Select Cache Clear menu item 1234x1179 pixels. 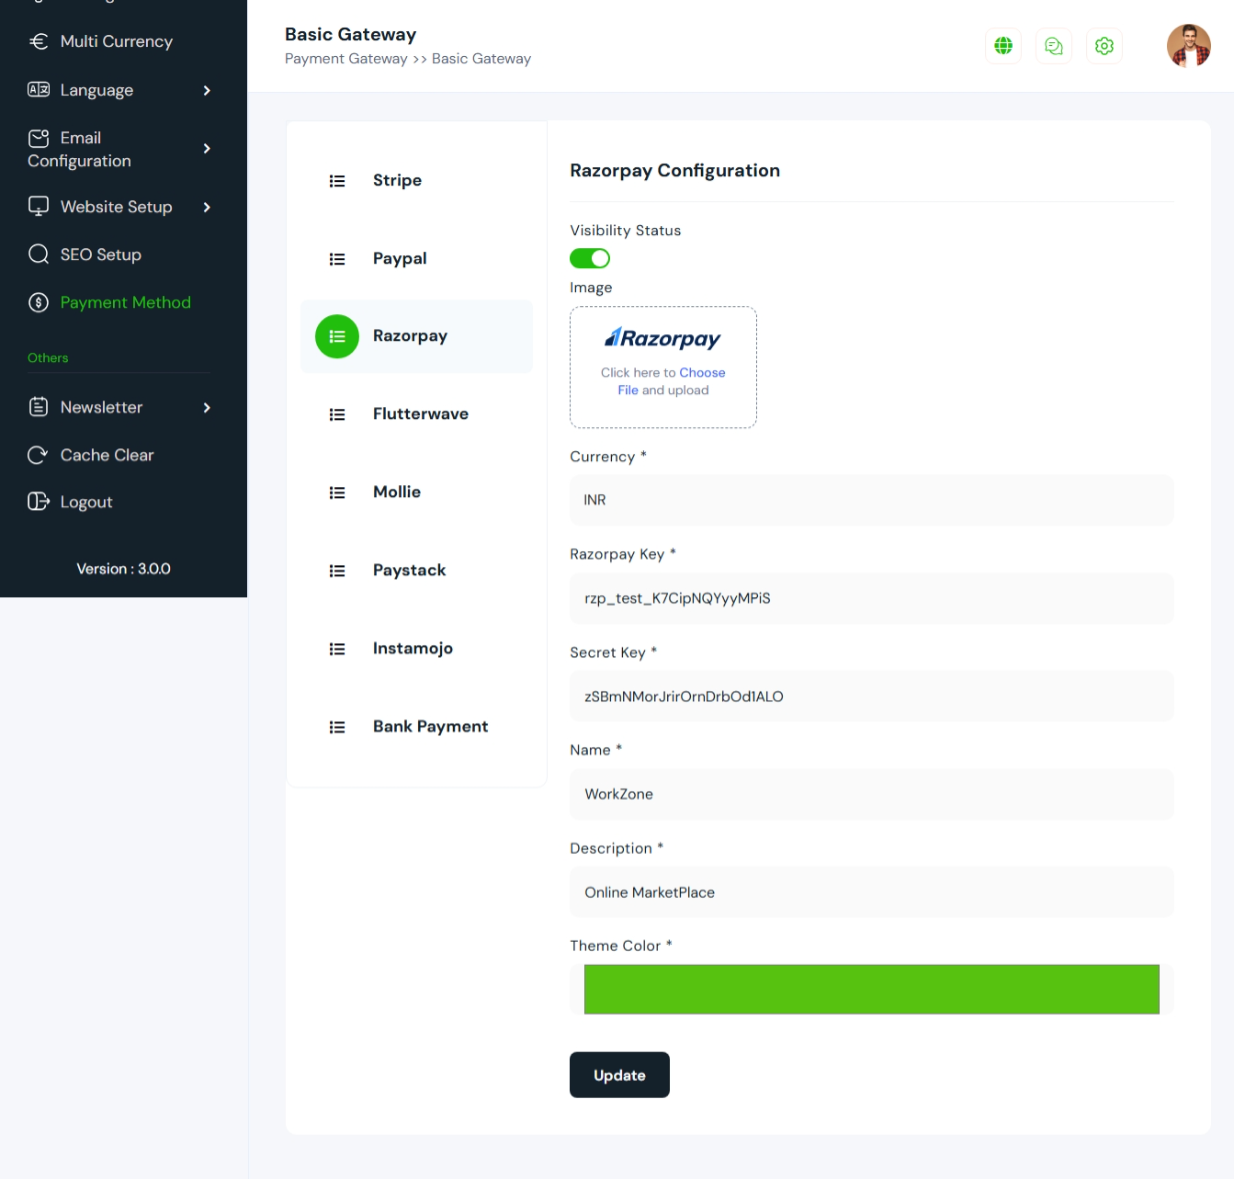click(x=107, y=455)
